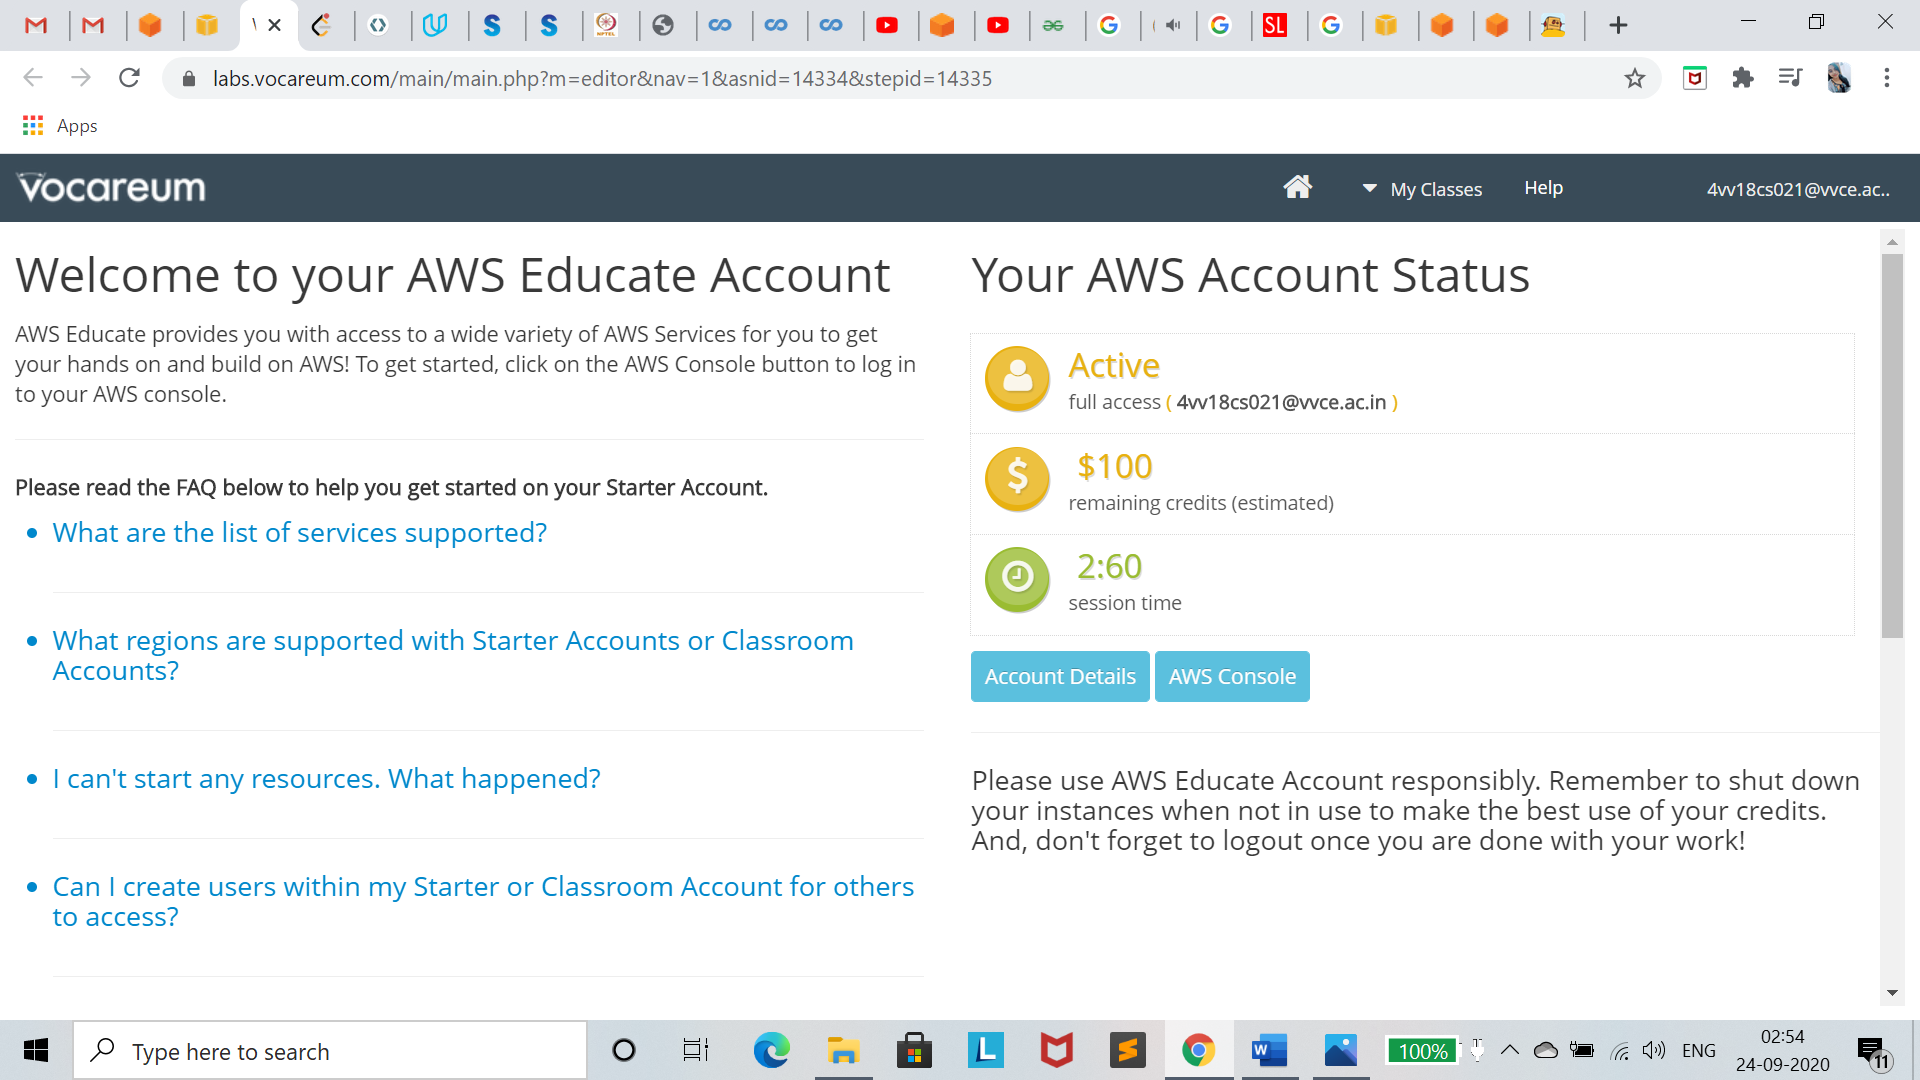Viewport: 1920px width, 1080px height.
Task: Bookmark this page with the star icon
Action: (1634, 78)
